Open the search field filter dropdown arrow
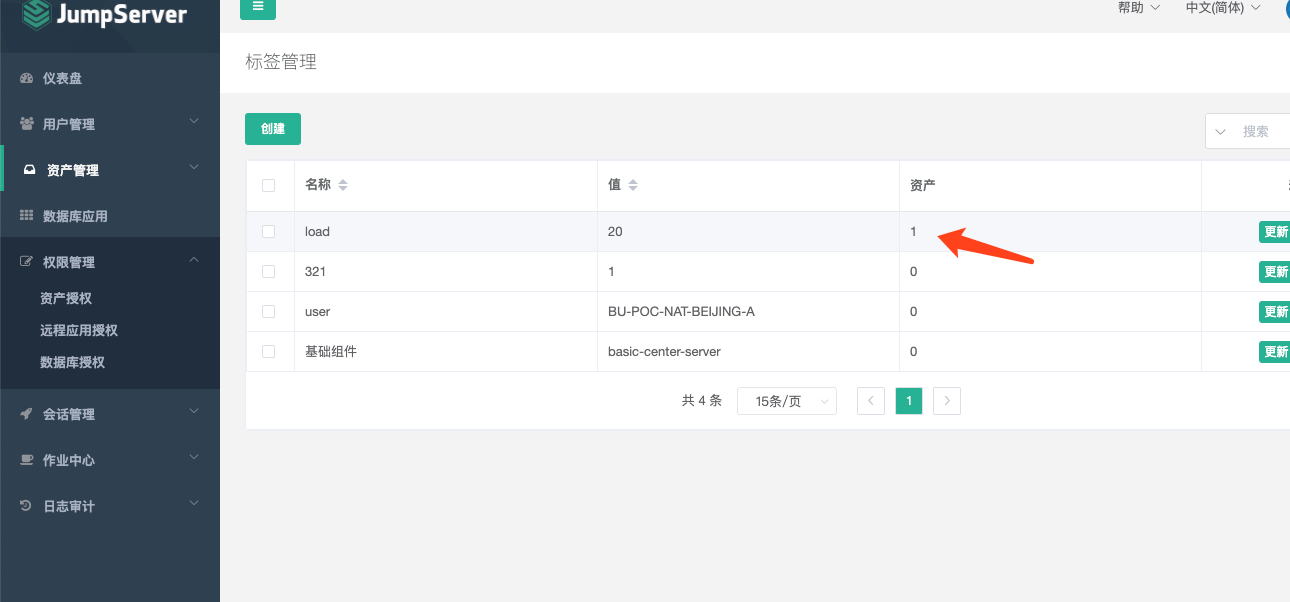Image resolution: width=1290 pixels, height=602 pixels. 1221,131
